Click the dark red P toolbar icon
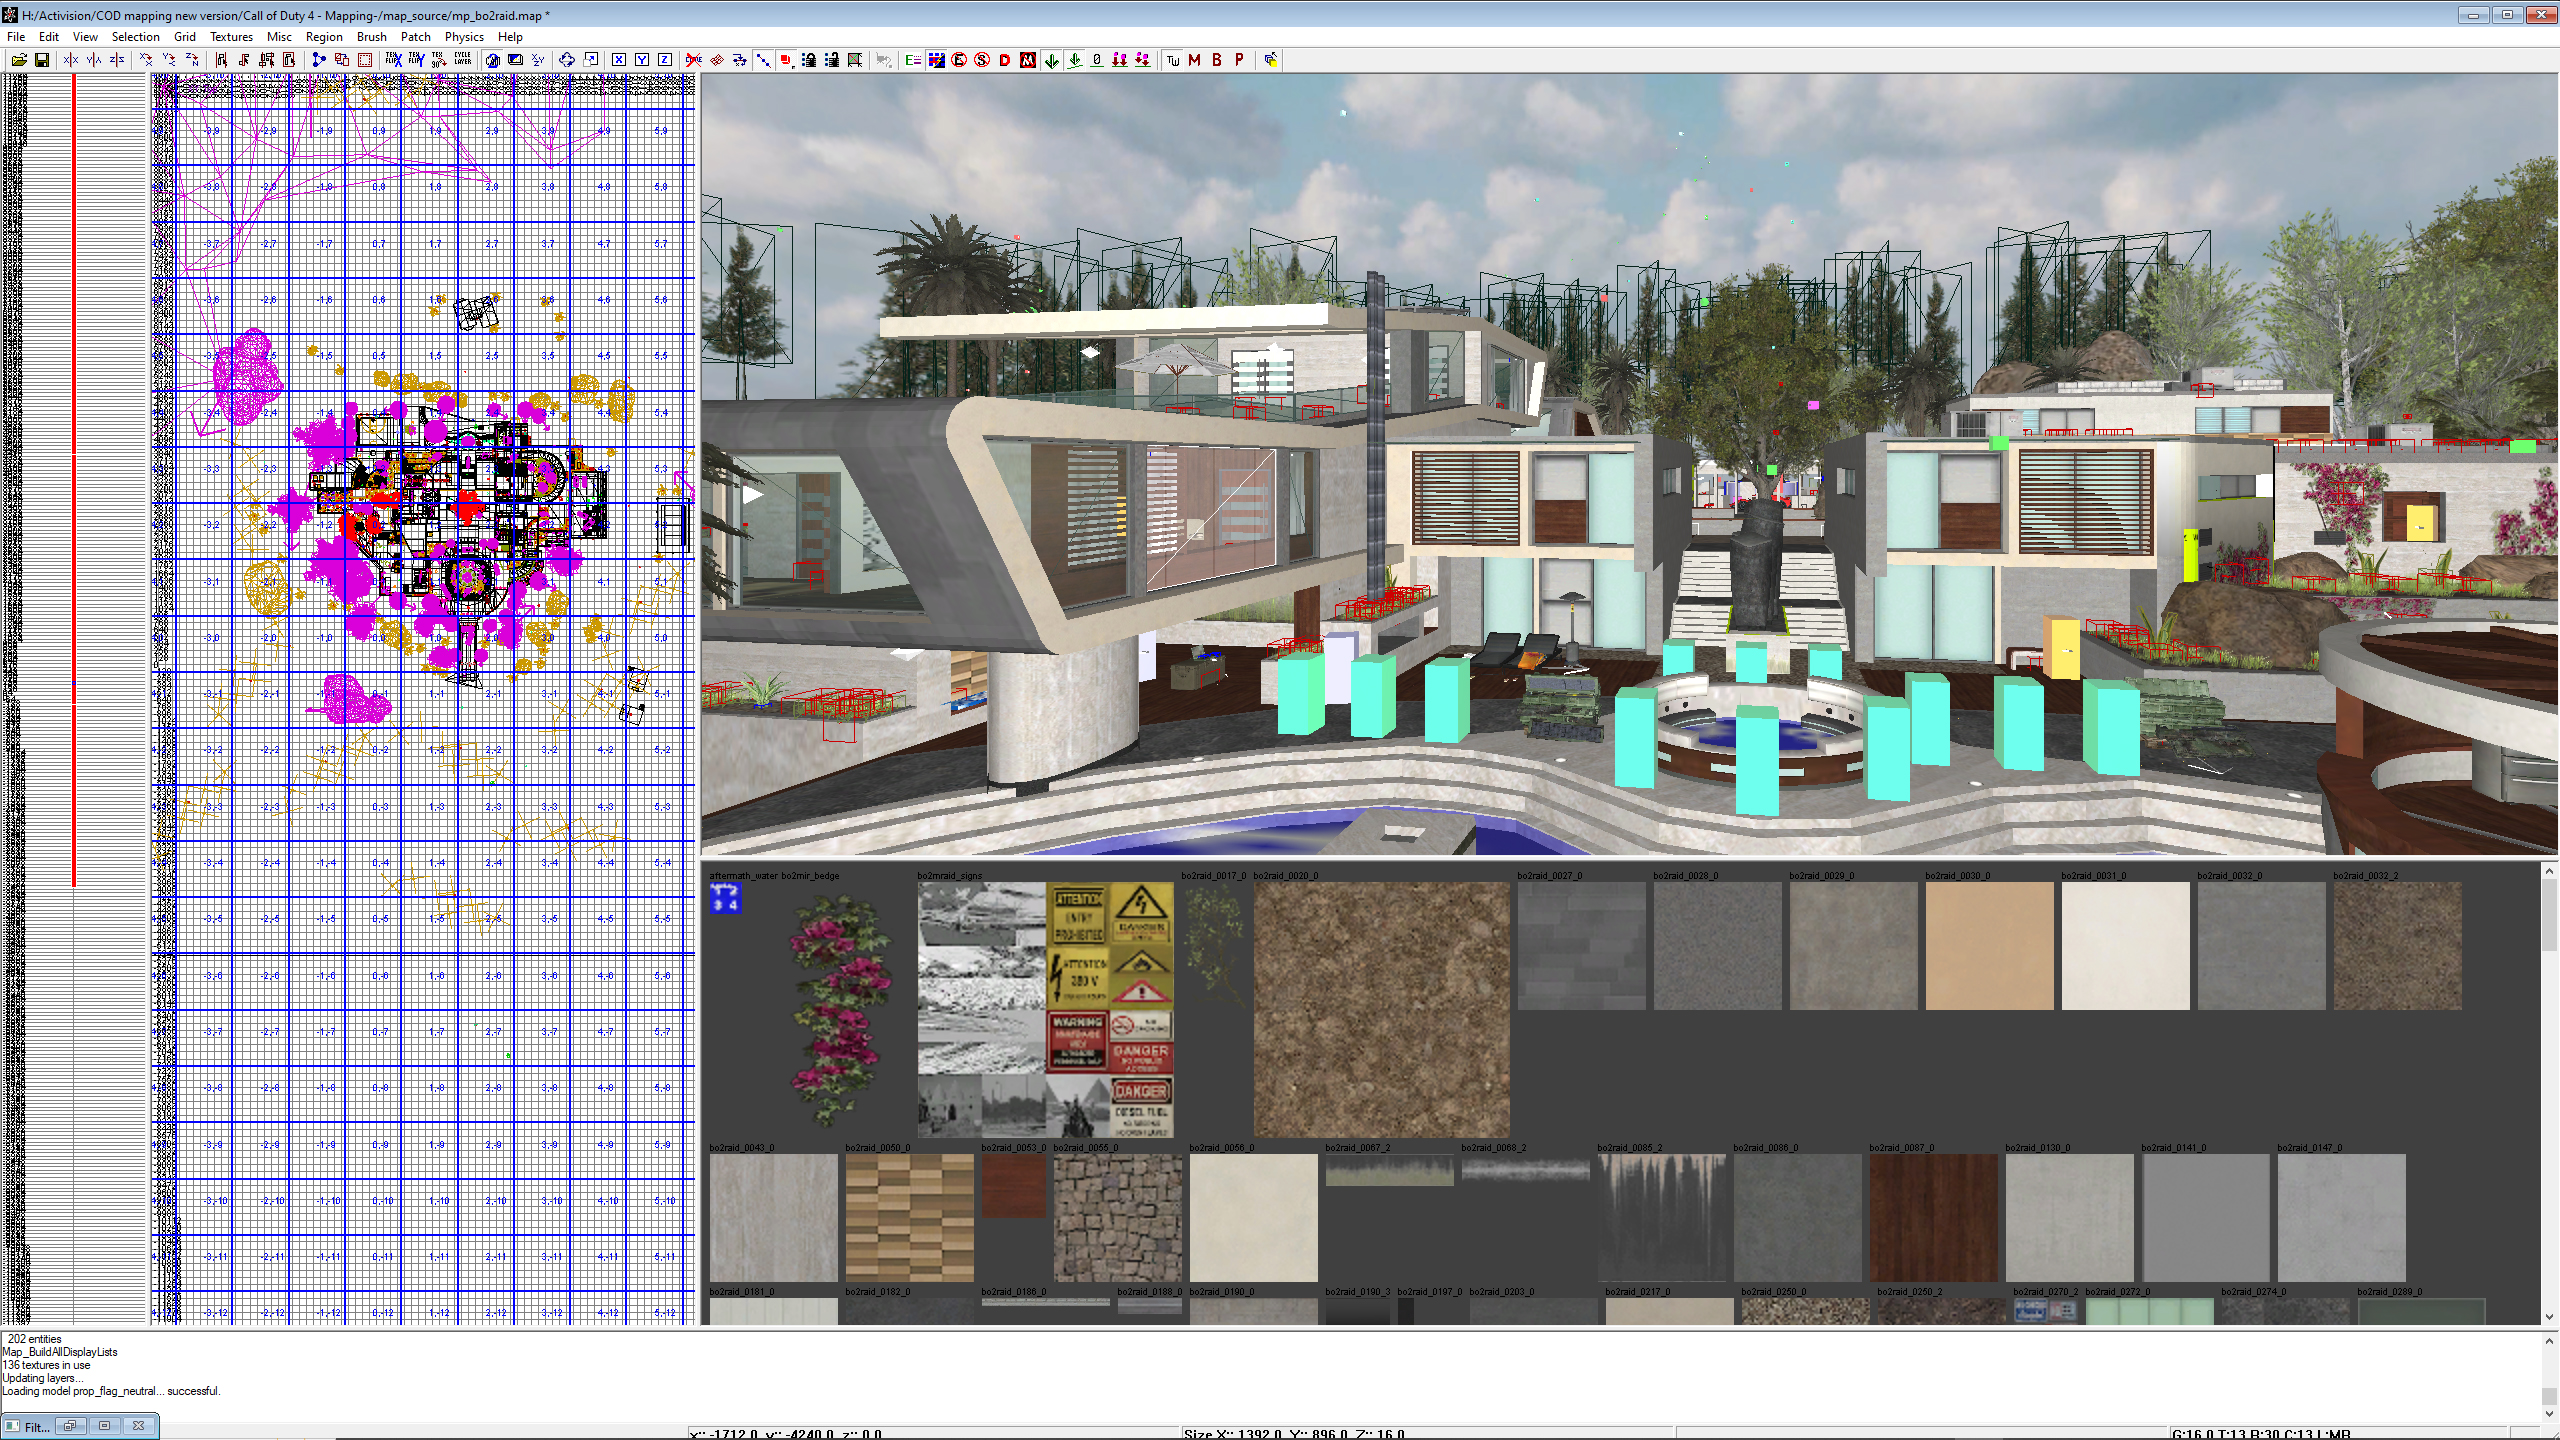 (x=1239, y=60)
